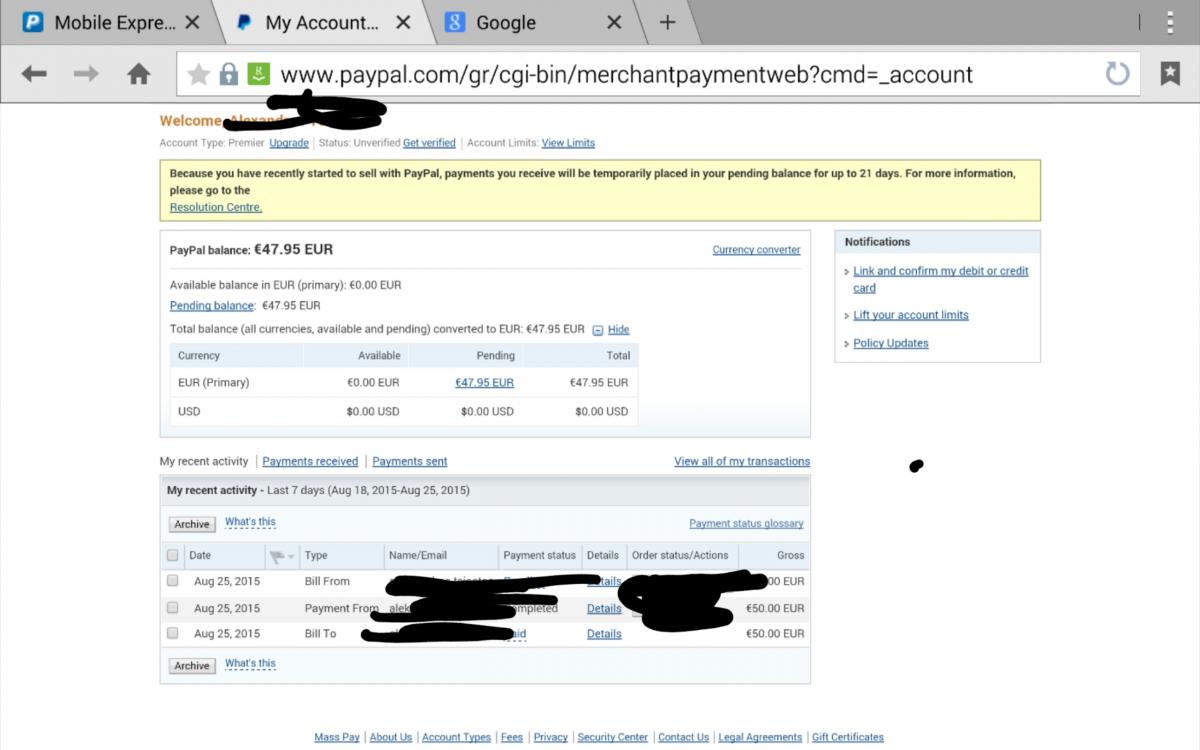The height and width of the screenshot is (750, 1200).
Task: Open Lift your account limits notification
Action: 911,315
